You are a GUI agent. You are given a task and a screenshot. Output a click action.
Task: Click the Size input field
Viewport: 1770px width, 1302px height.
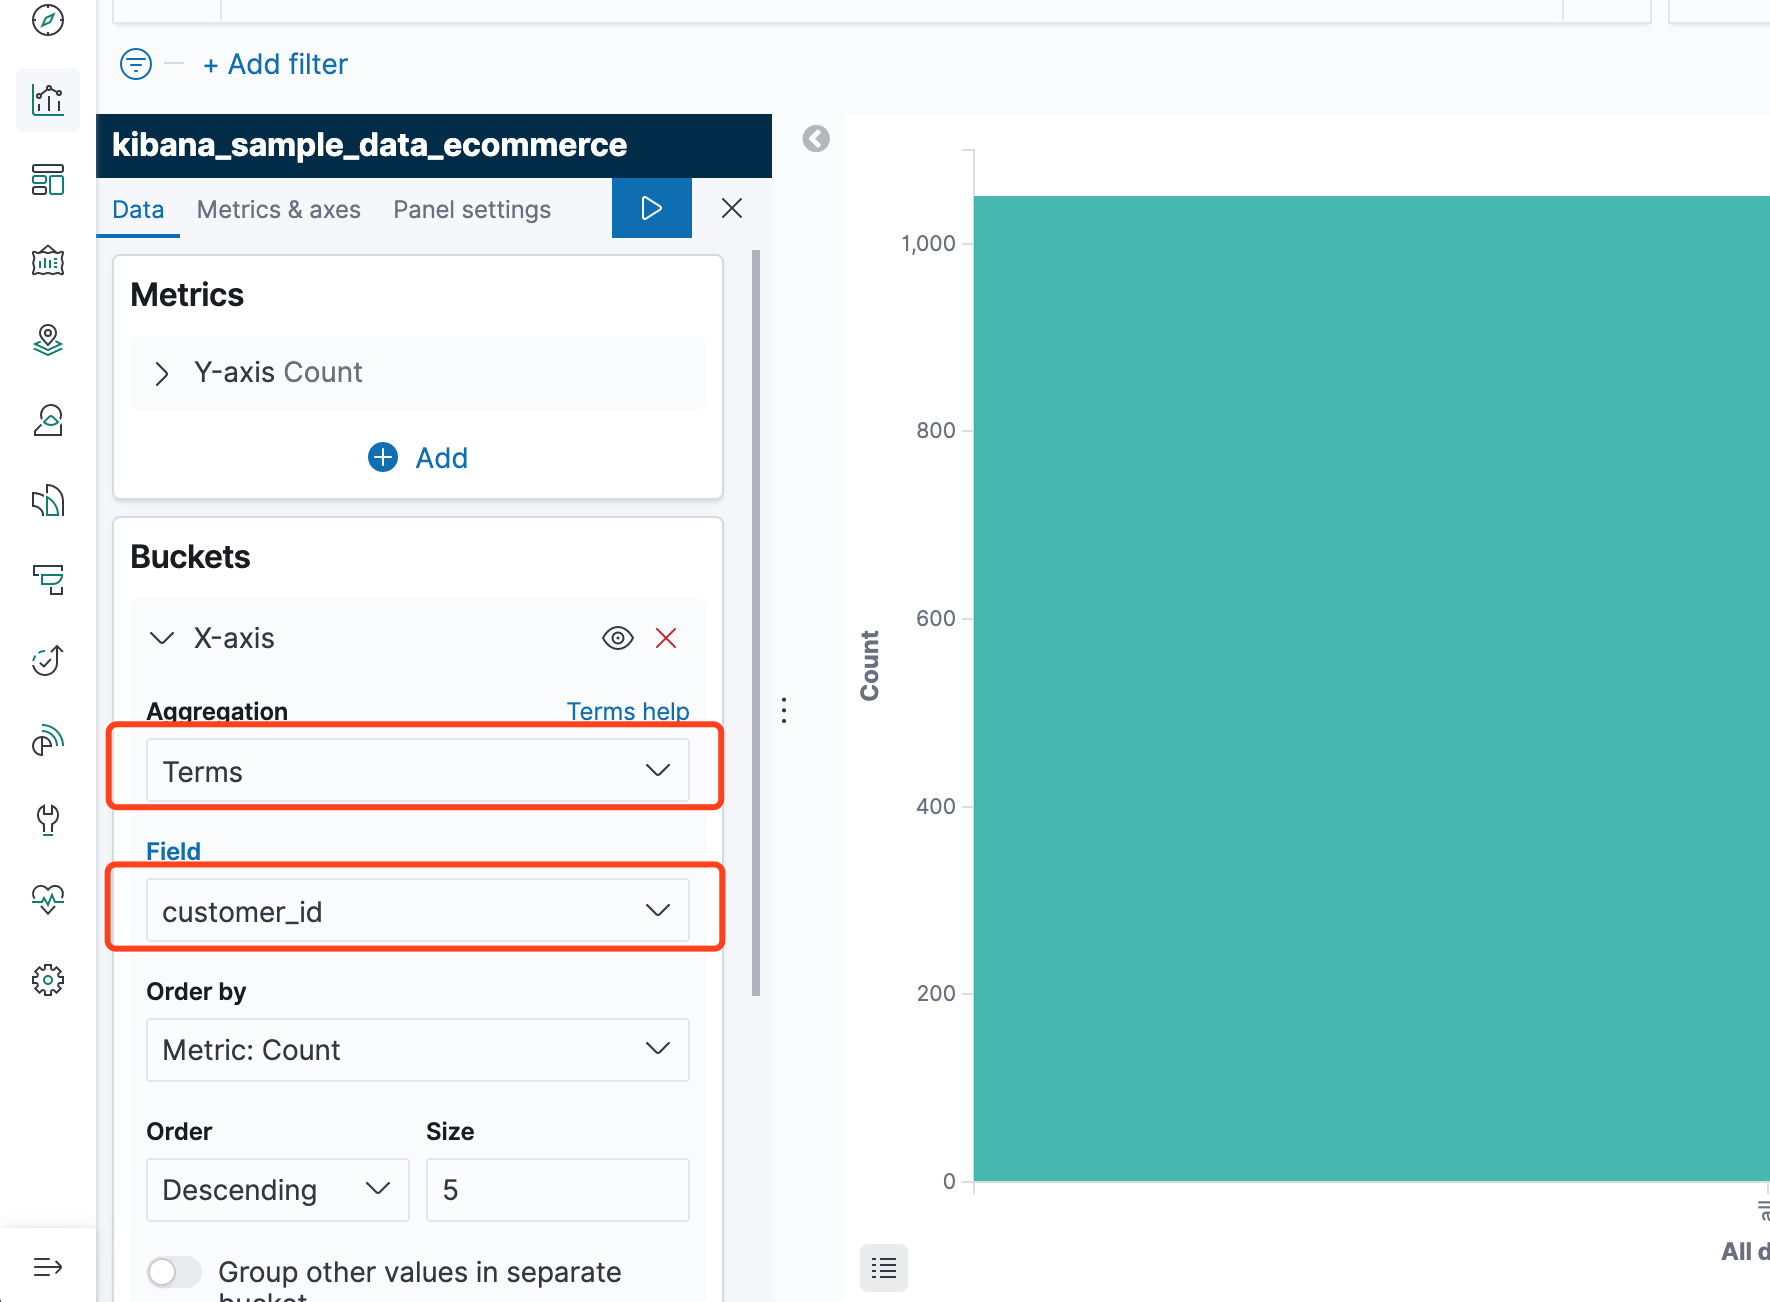click(557, 1190)
